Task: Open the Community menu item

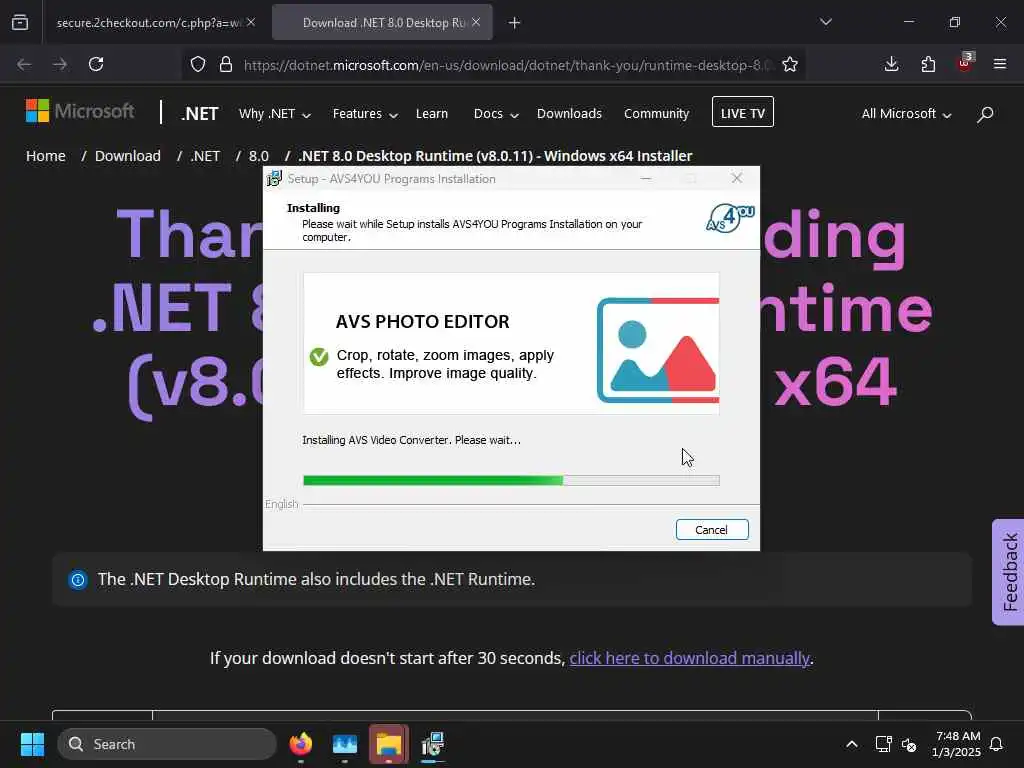Action: 656,114
